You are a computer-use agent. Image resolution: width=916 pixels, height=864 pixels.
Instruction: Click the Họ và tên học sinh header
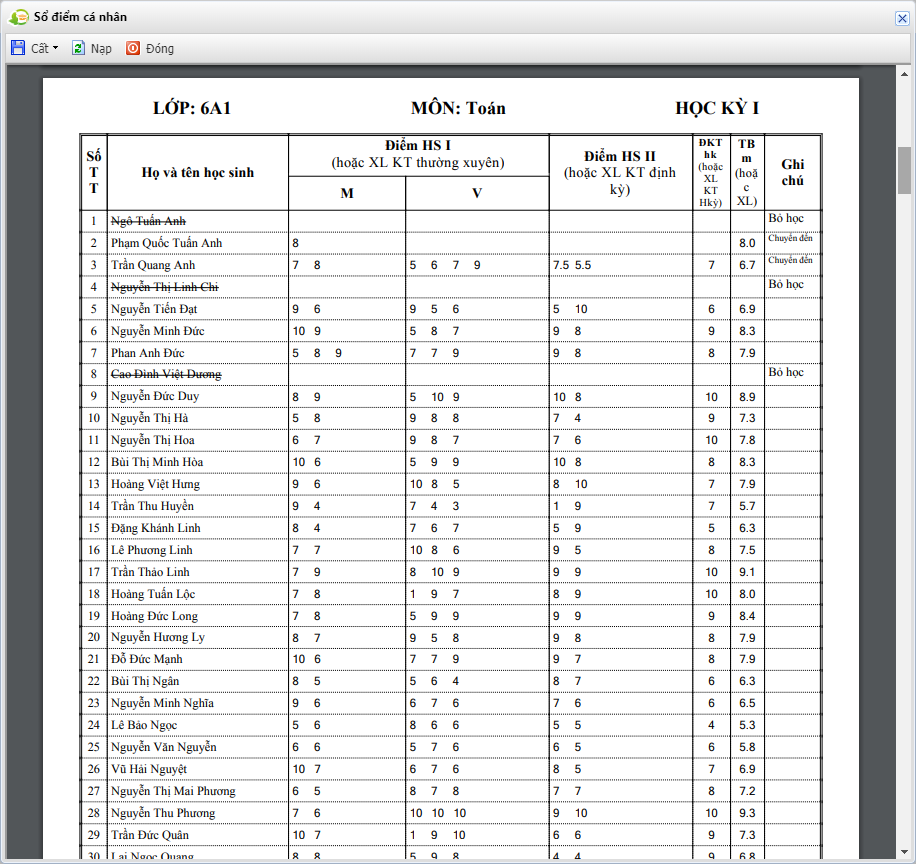point(197,172)
